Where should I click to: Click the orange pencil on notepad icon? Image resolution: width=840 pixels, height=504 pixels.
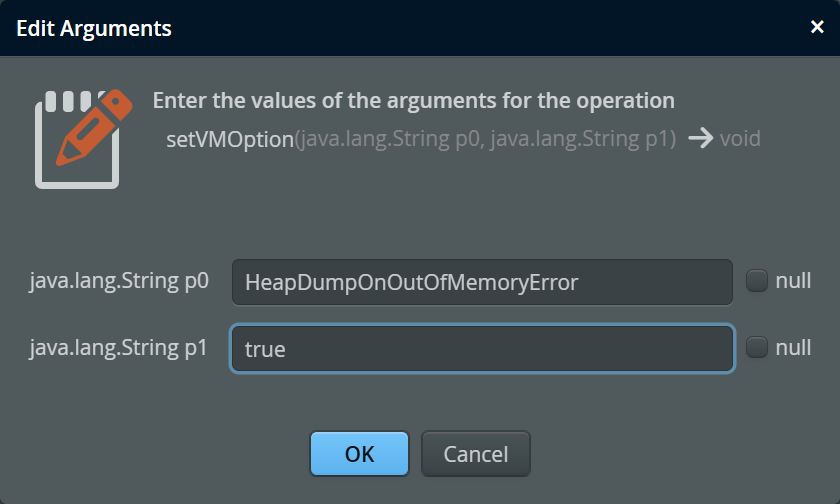pos(94,127)
